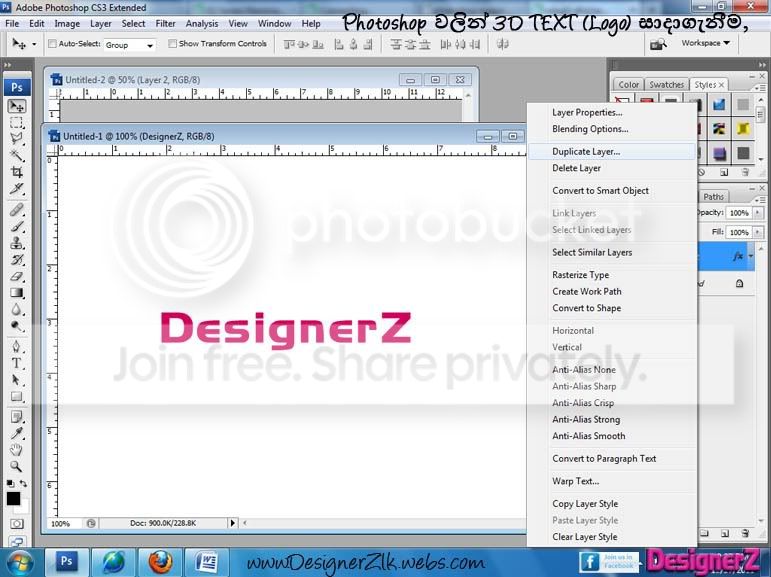Viewport: 771px width, 577px height.
Task: Open Firefox from the taskbar
Action: 160,562
